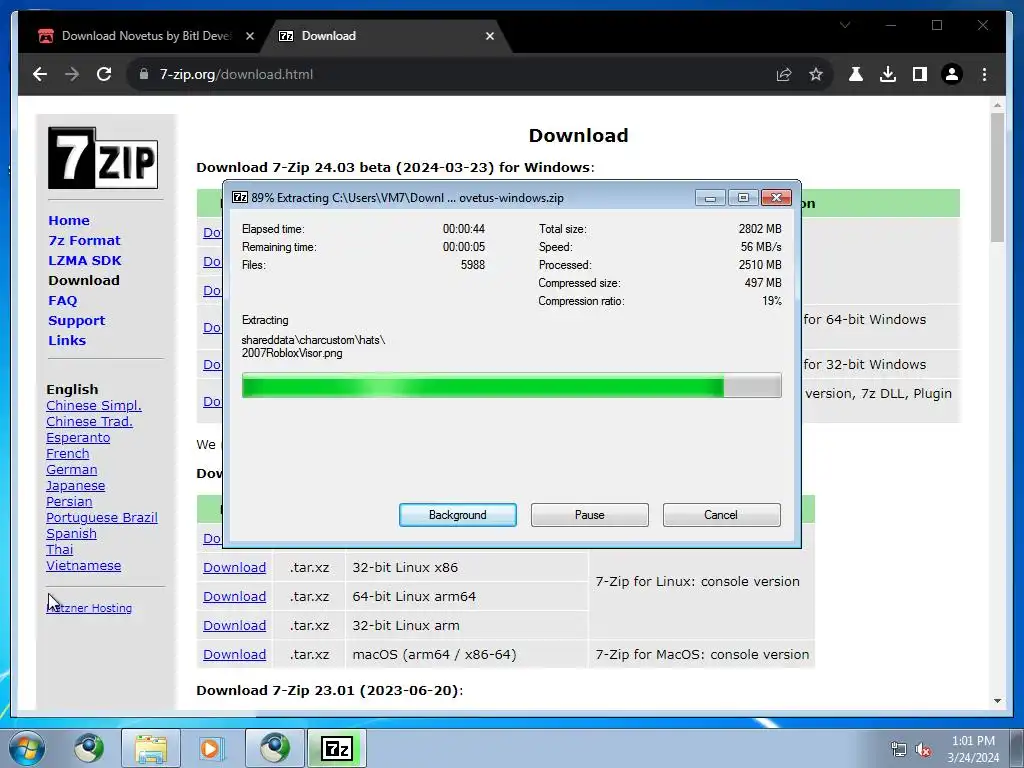Maximize the 7-Zip extracting dialog
1024x768 pixels.
[743, 197]
